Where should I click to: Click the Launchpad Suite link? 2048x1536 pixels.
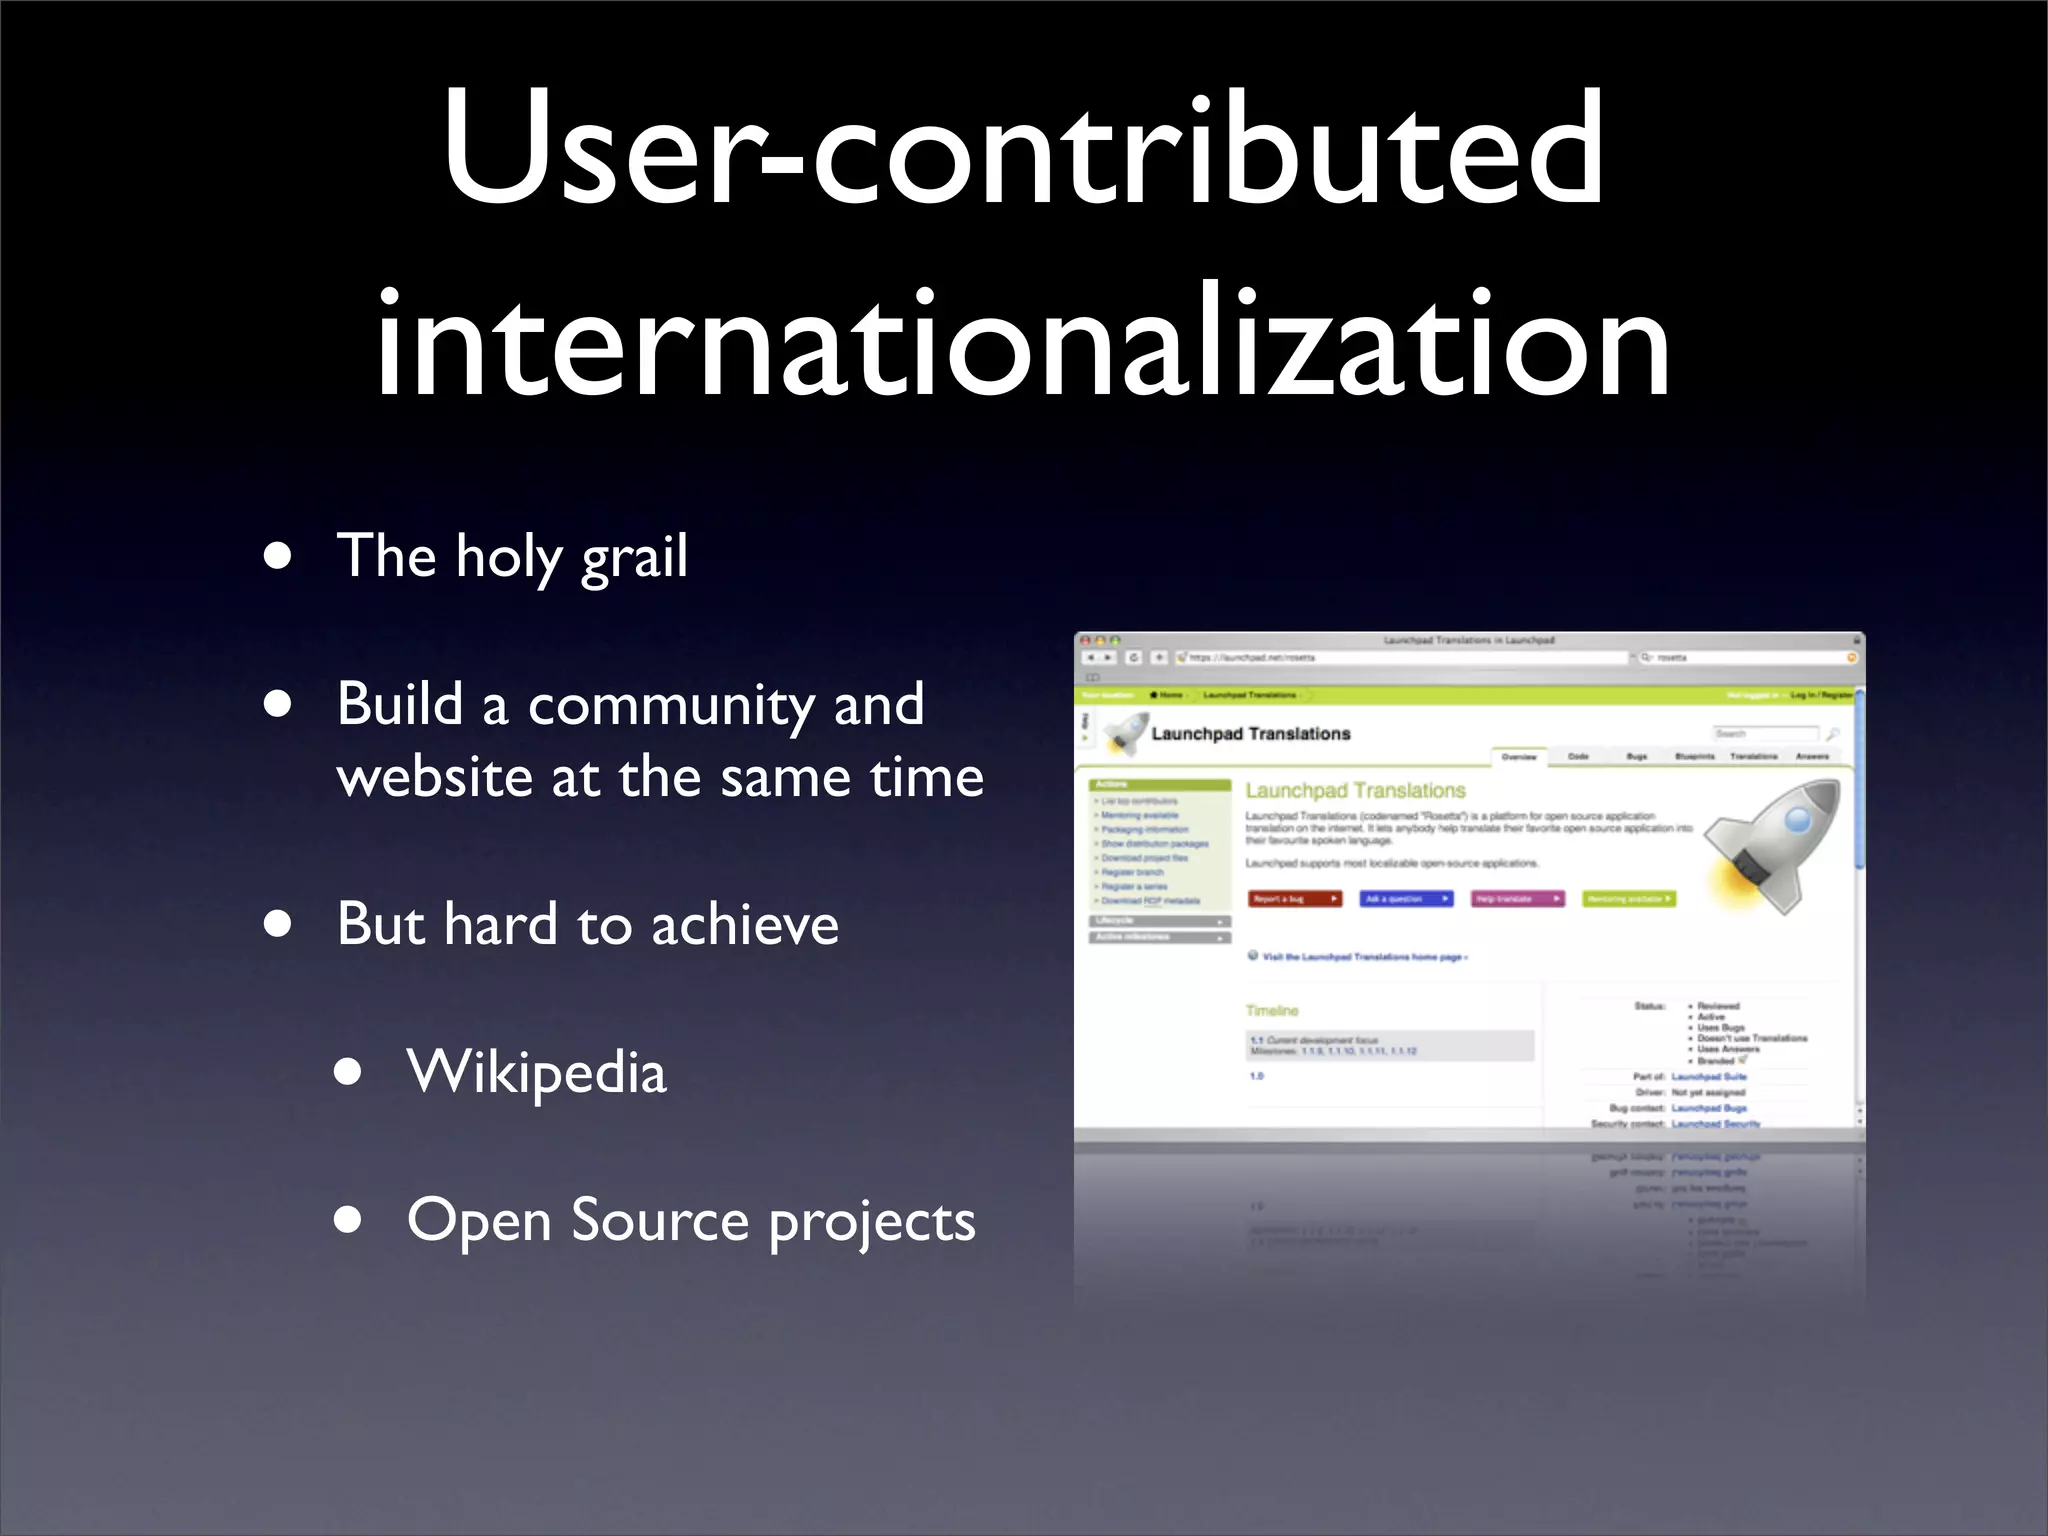click(x=1709, y=1077)
